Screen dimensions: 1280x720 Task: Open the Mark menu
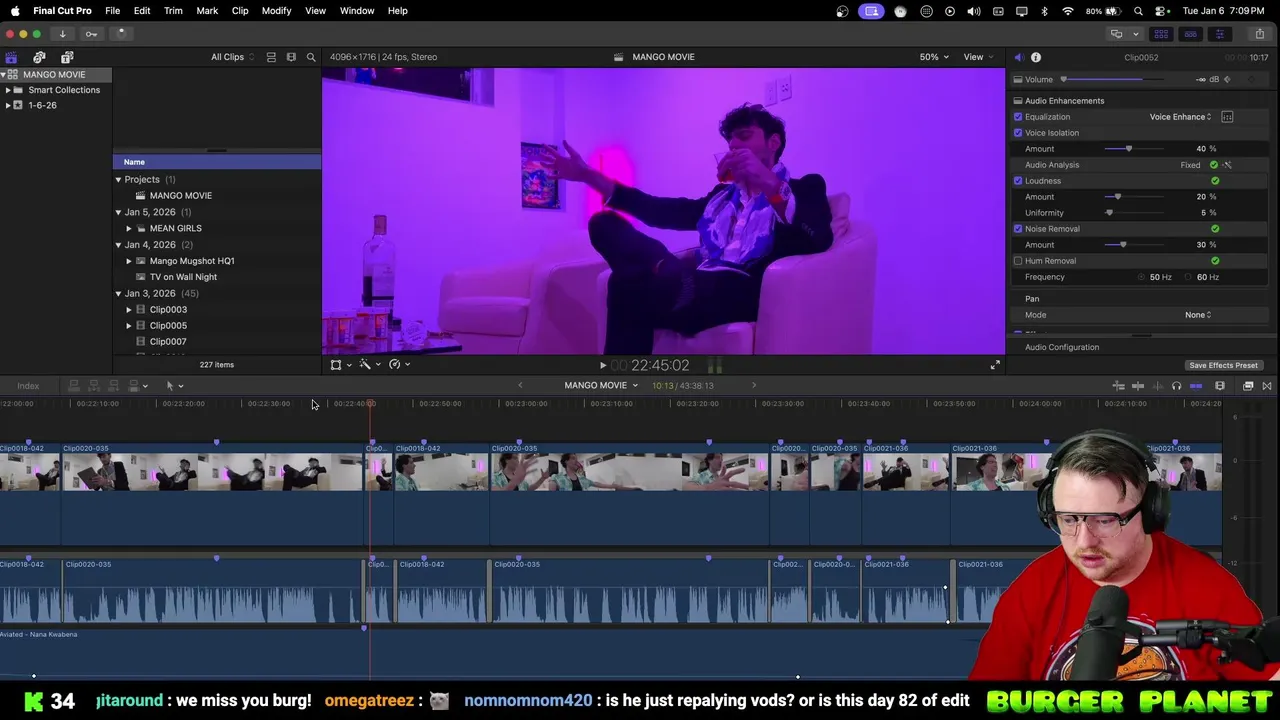(207, 11)
